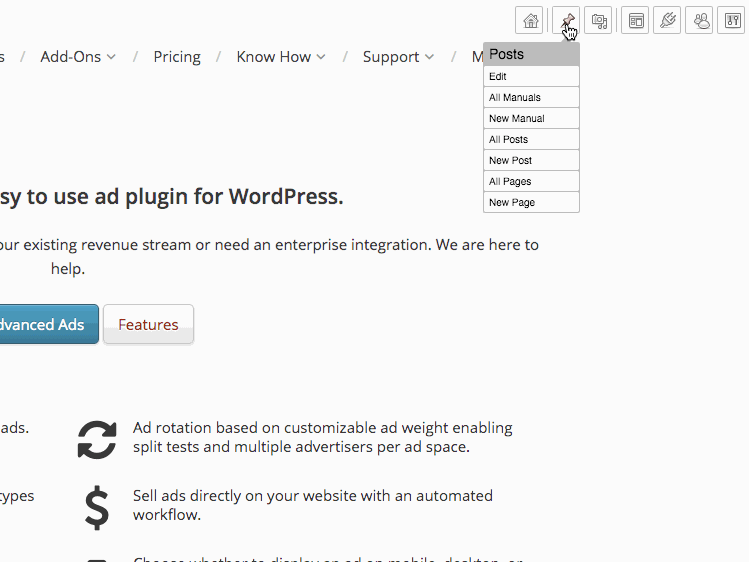Click the dollar sign icon

coord(97,508)
